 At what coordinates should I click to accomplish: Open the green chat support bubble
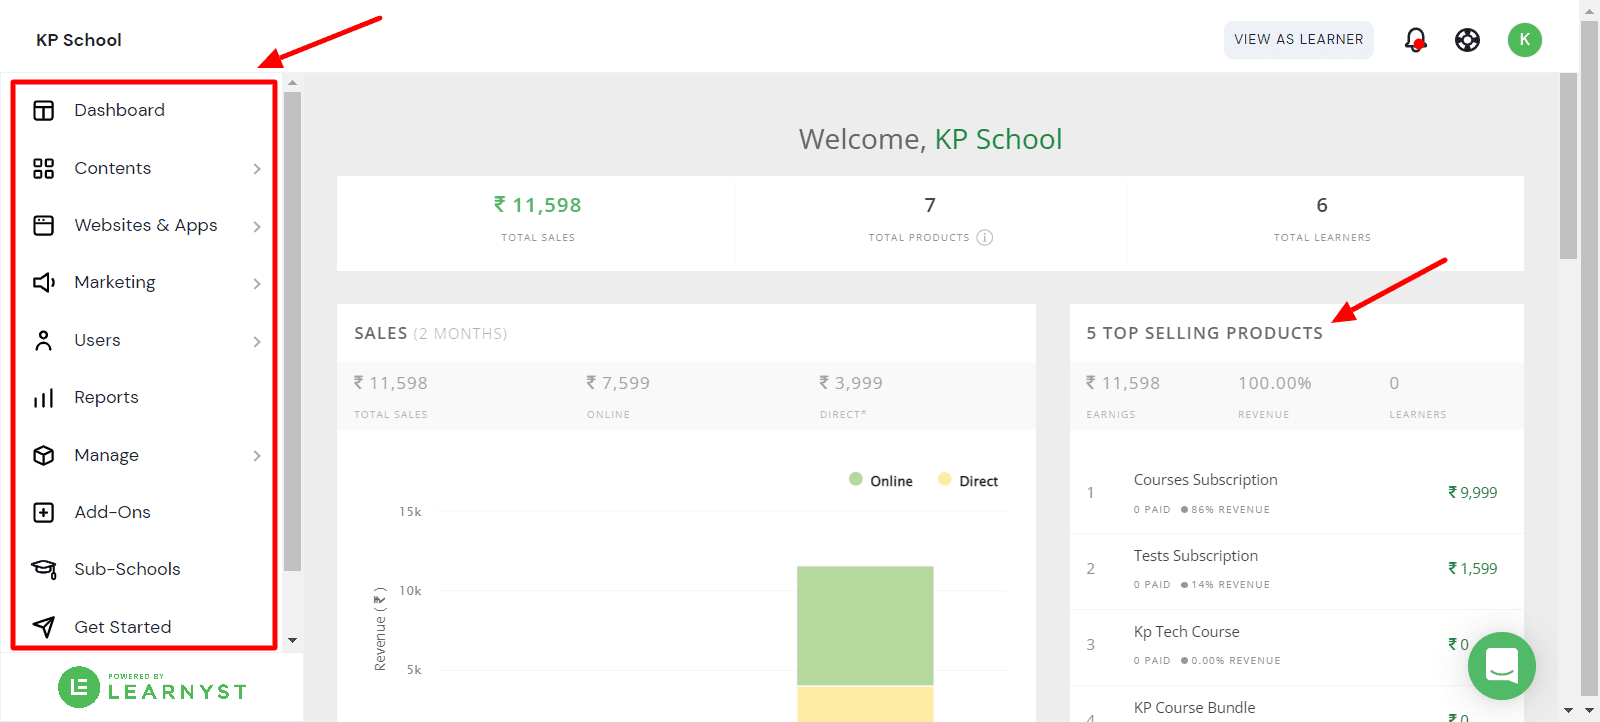[x=1501, y=666]
